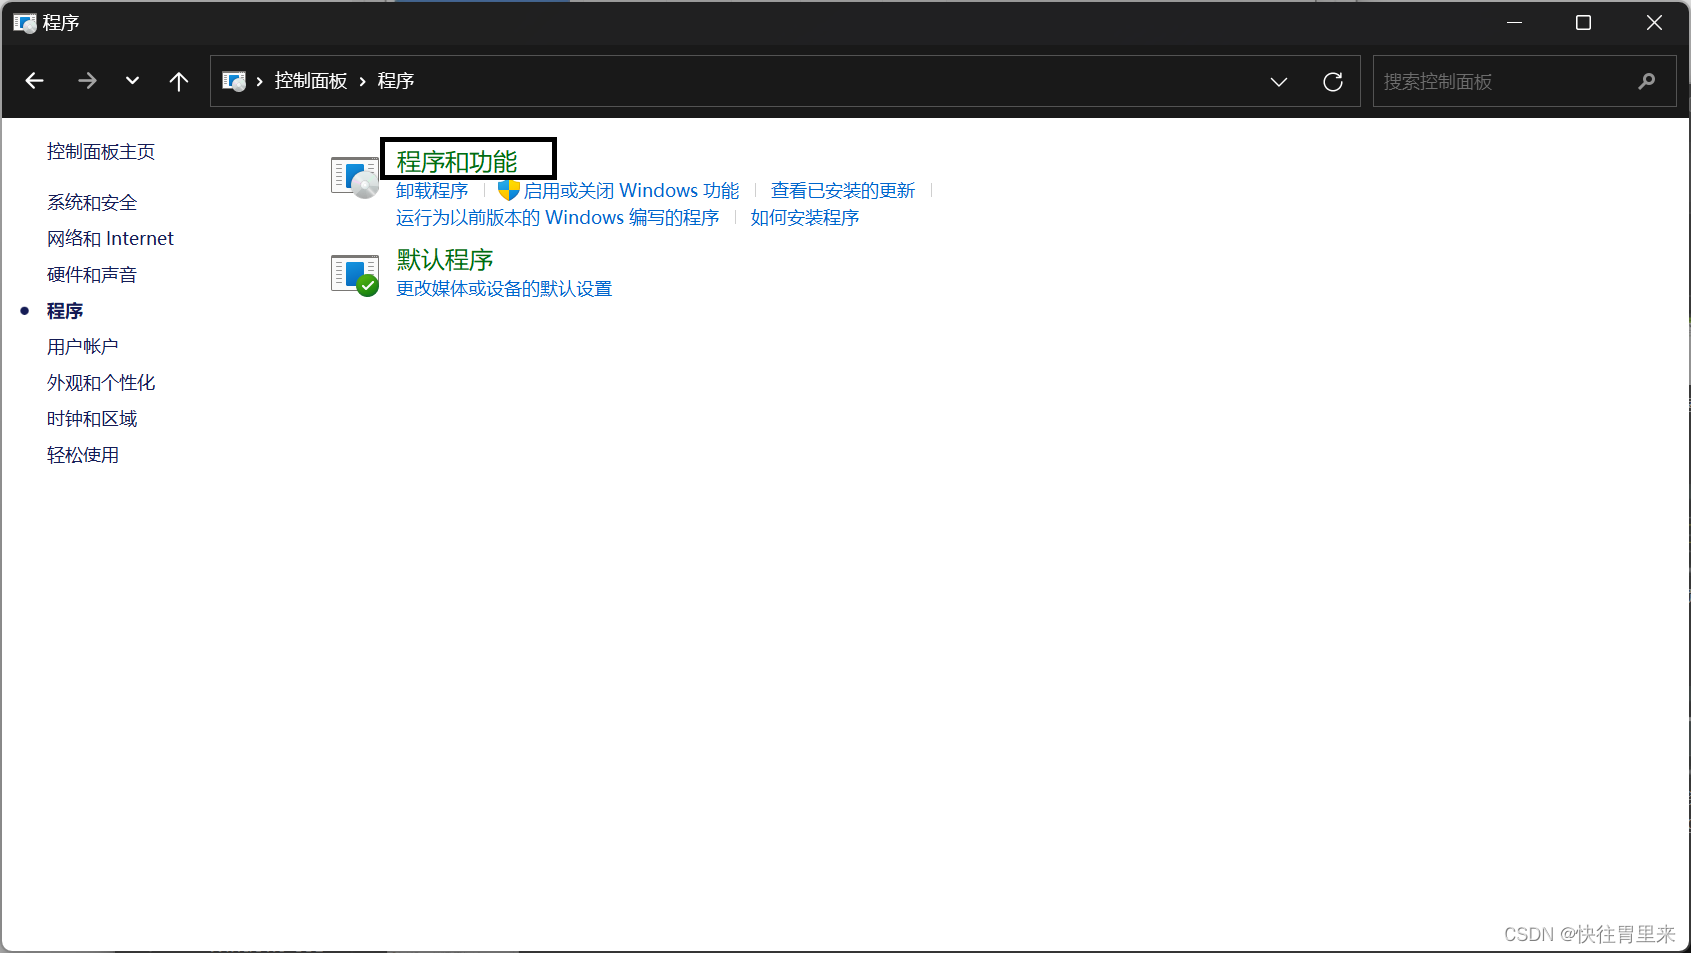The height and width of the screenshot is (953, 1691).
Task: Open 控制面板主页 in sidebar
Action: [101, 152]
